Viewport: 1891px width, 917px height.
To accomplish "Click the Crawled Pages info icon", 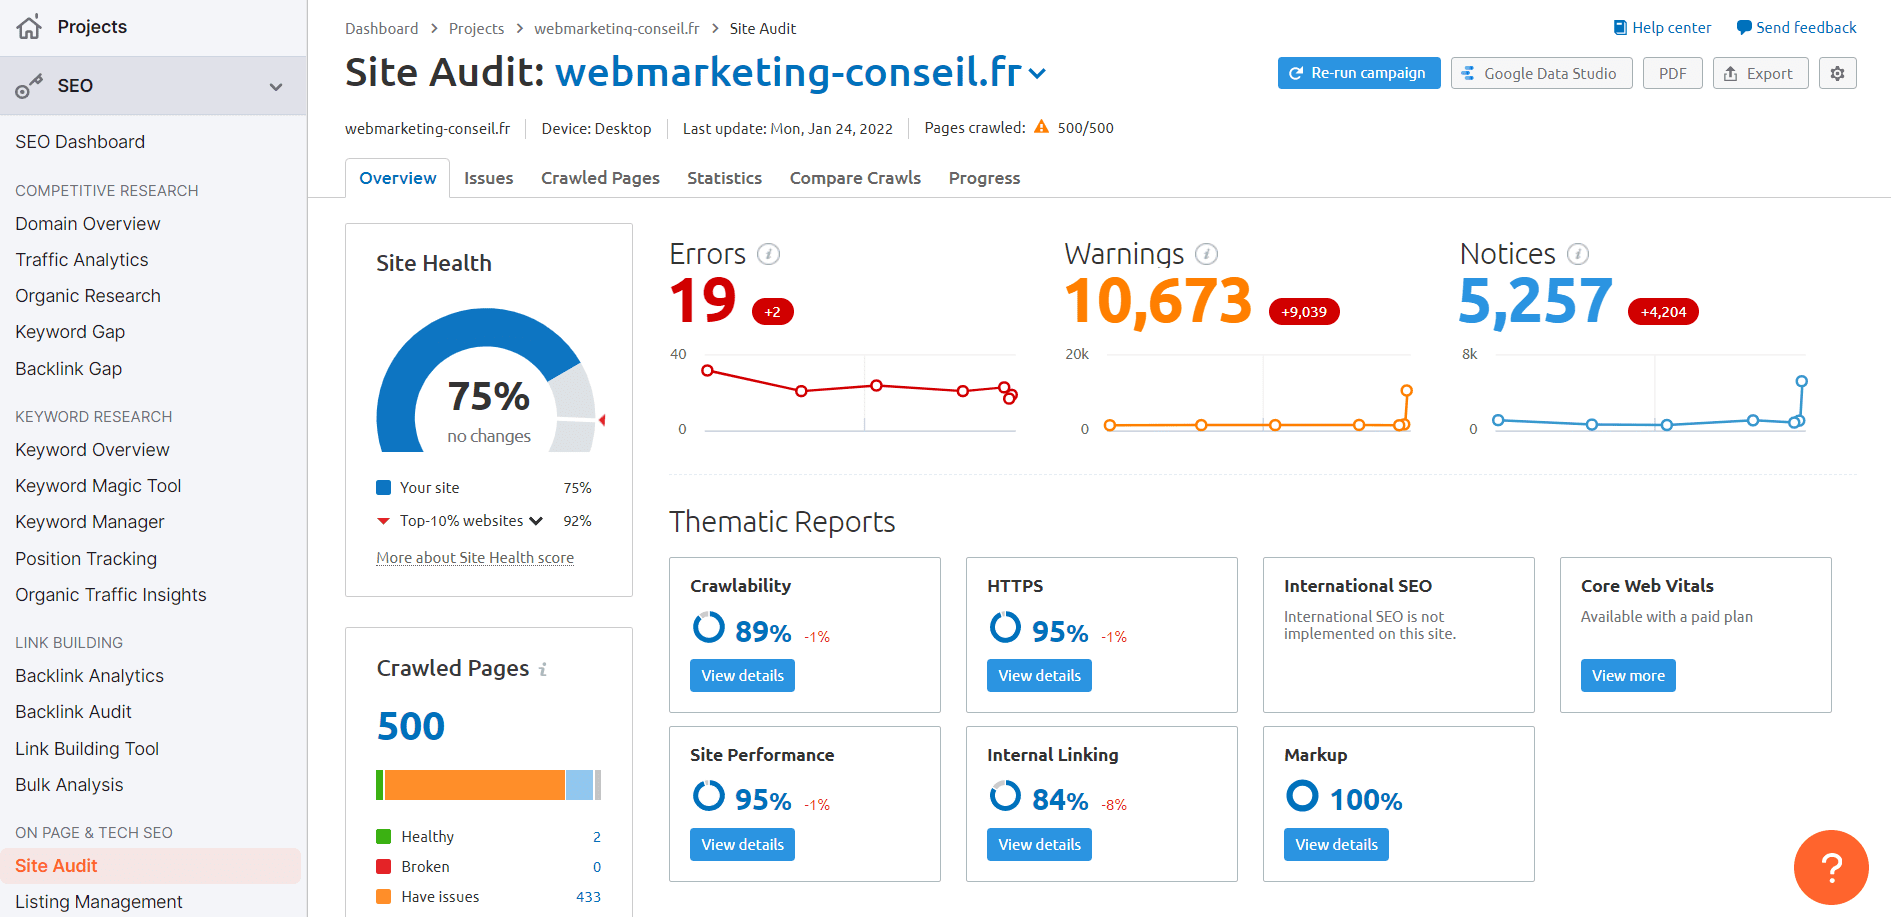I will click(543, 669).
